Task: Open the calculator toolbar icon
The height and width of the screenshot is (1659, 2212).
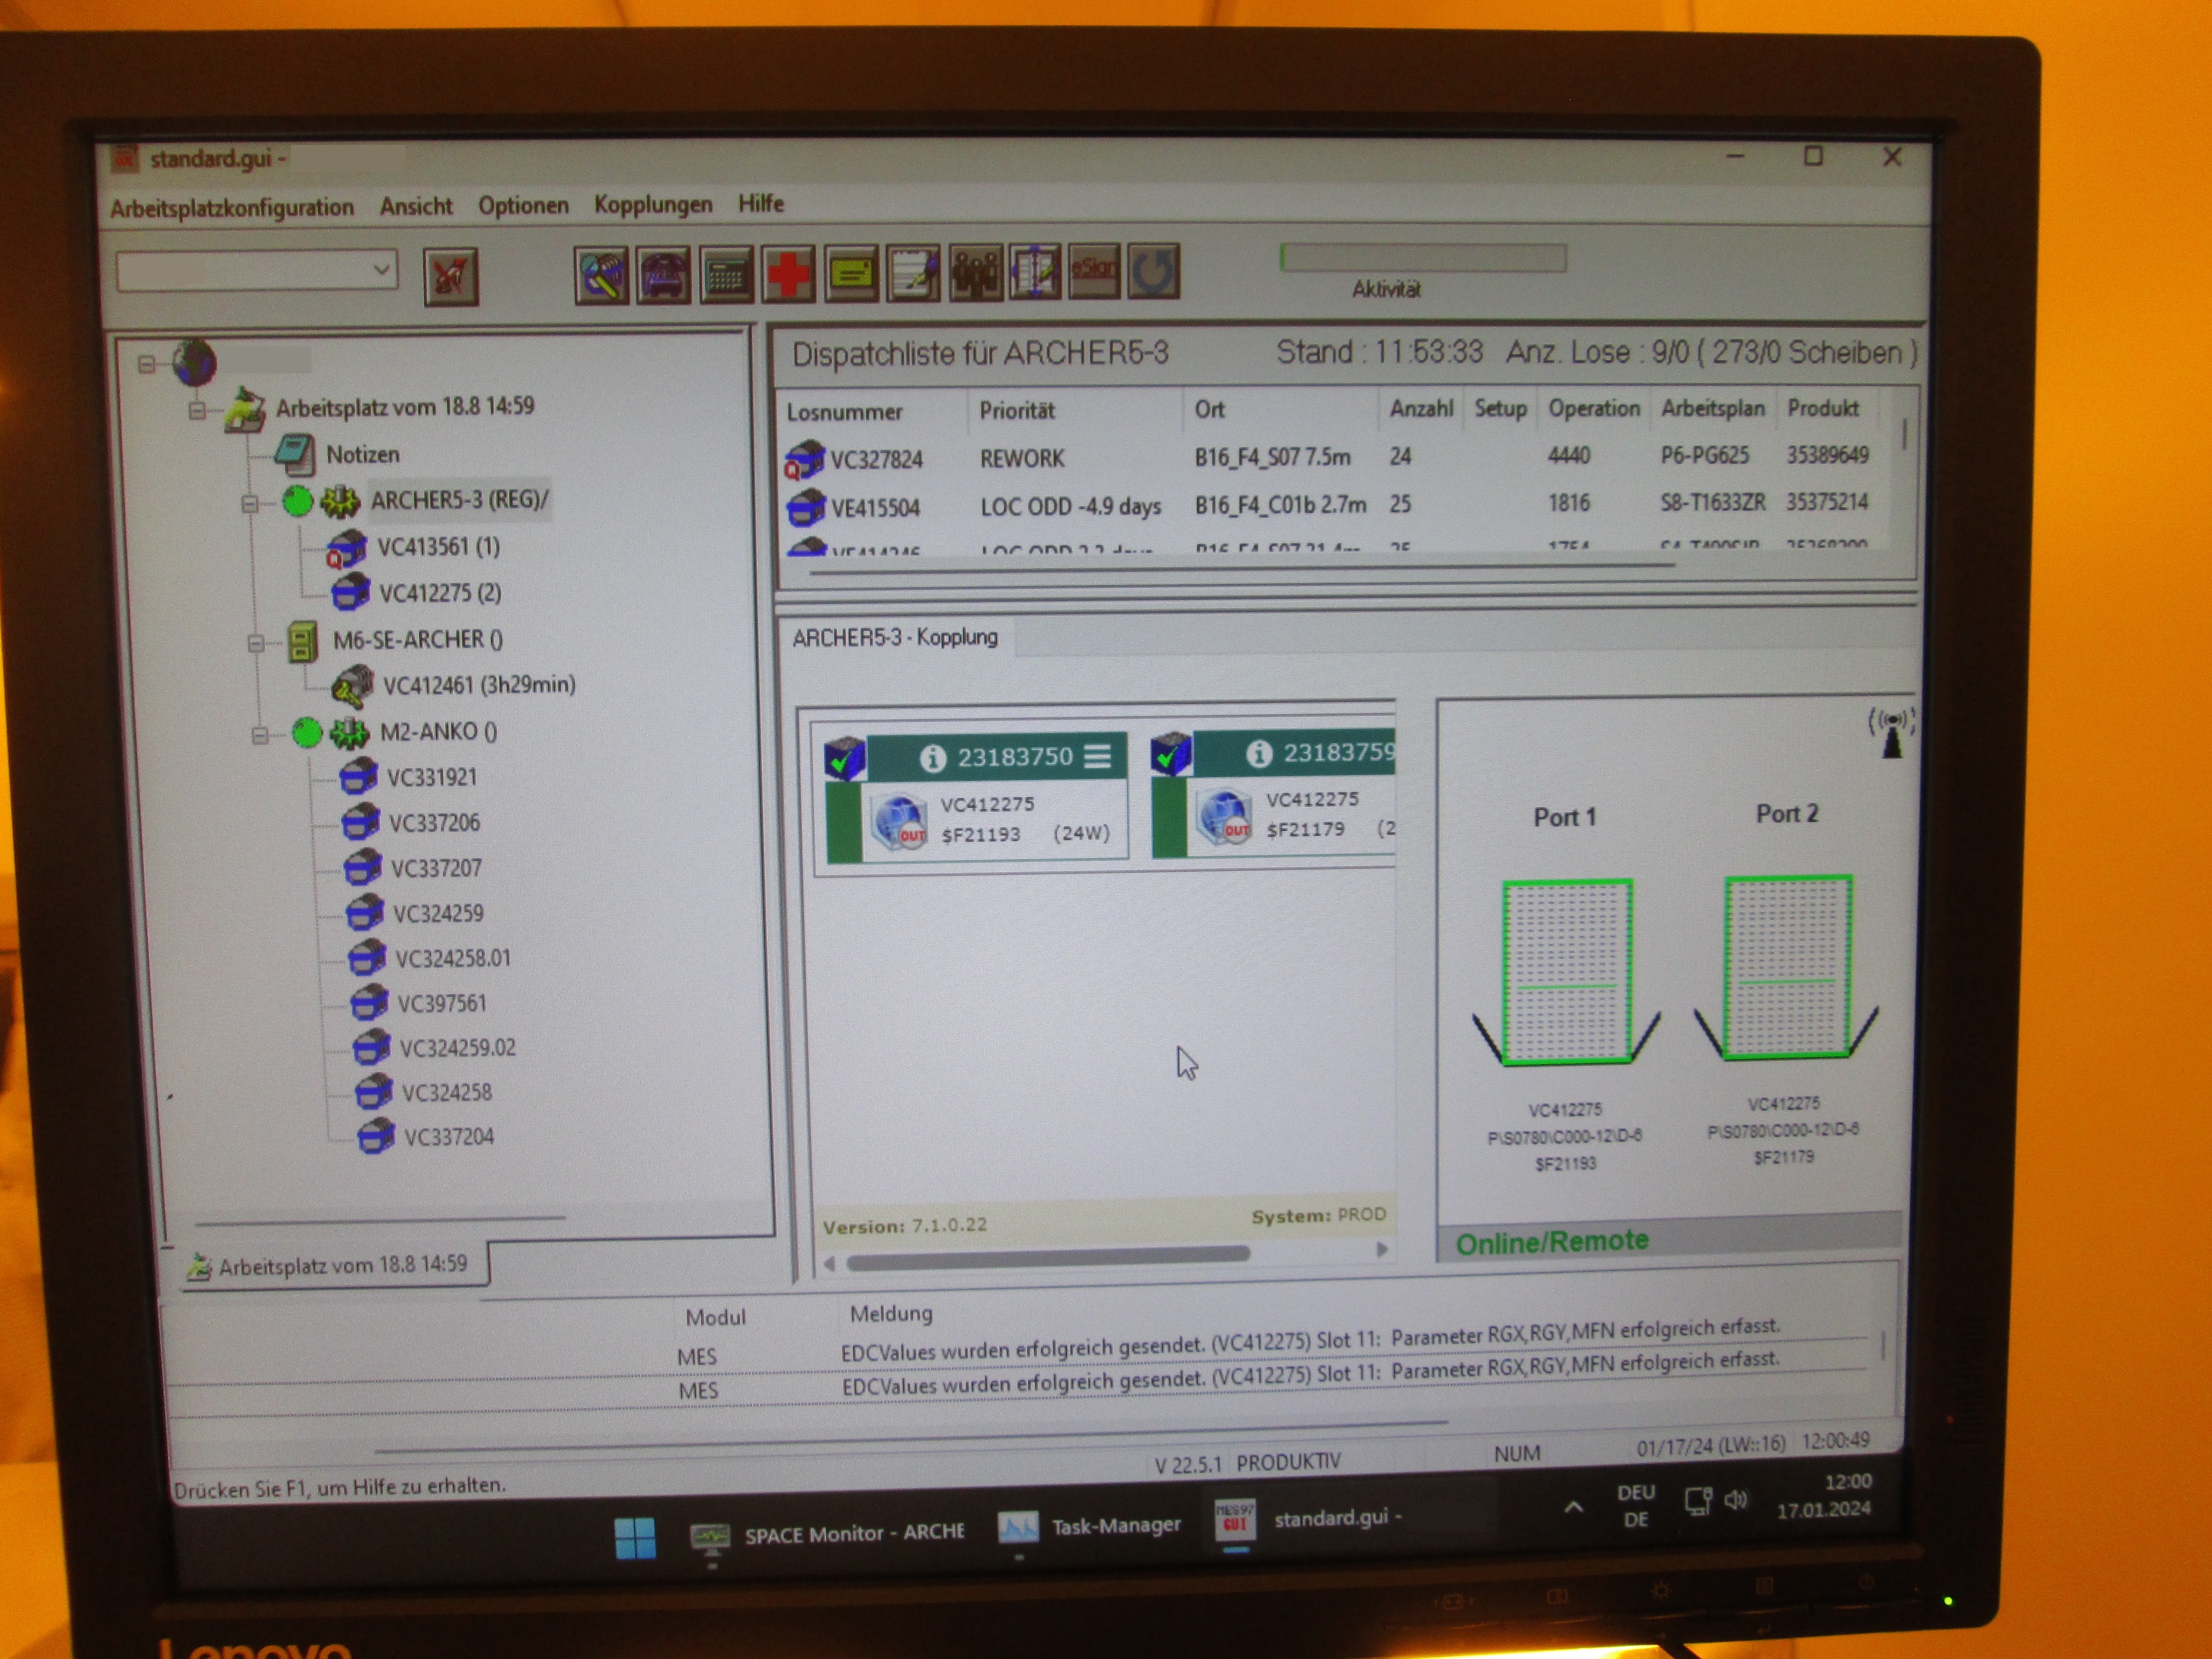Action: [726, 275]
